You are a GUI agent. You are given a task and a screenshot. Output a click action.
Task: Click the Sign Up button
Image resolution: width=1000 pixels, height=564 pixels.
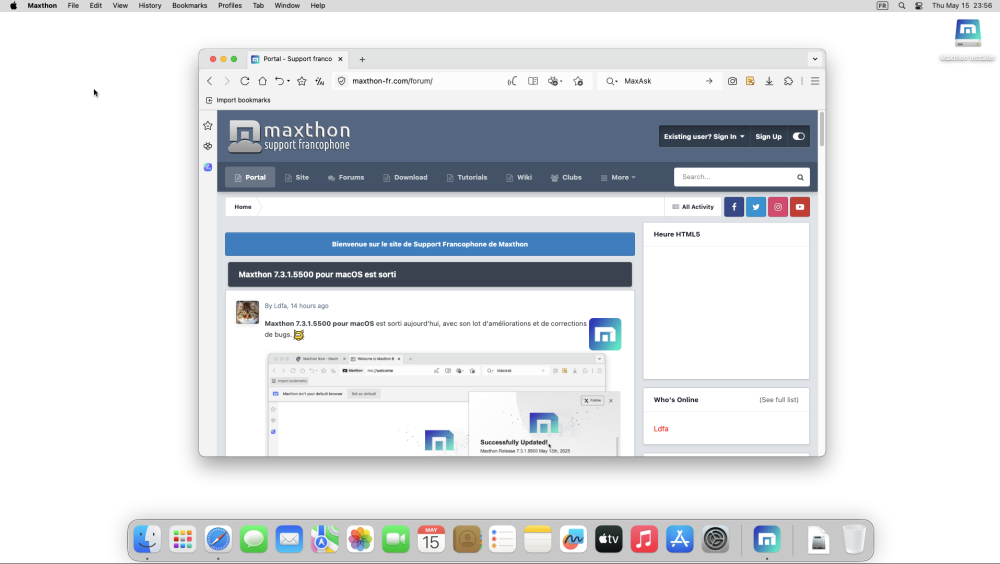point(768,137)
